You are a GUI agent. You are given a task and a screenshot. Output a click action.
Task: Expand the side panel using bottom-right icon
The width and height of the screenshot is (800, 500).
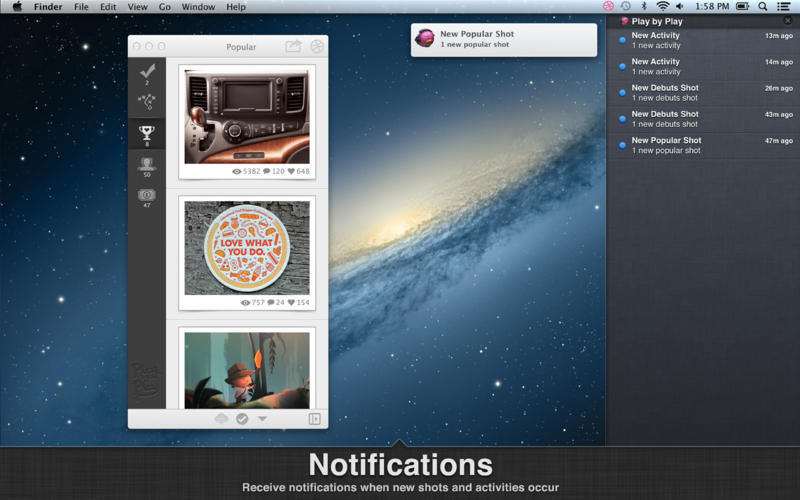pyautogui.click(x=315, y=419)
